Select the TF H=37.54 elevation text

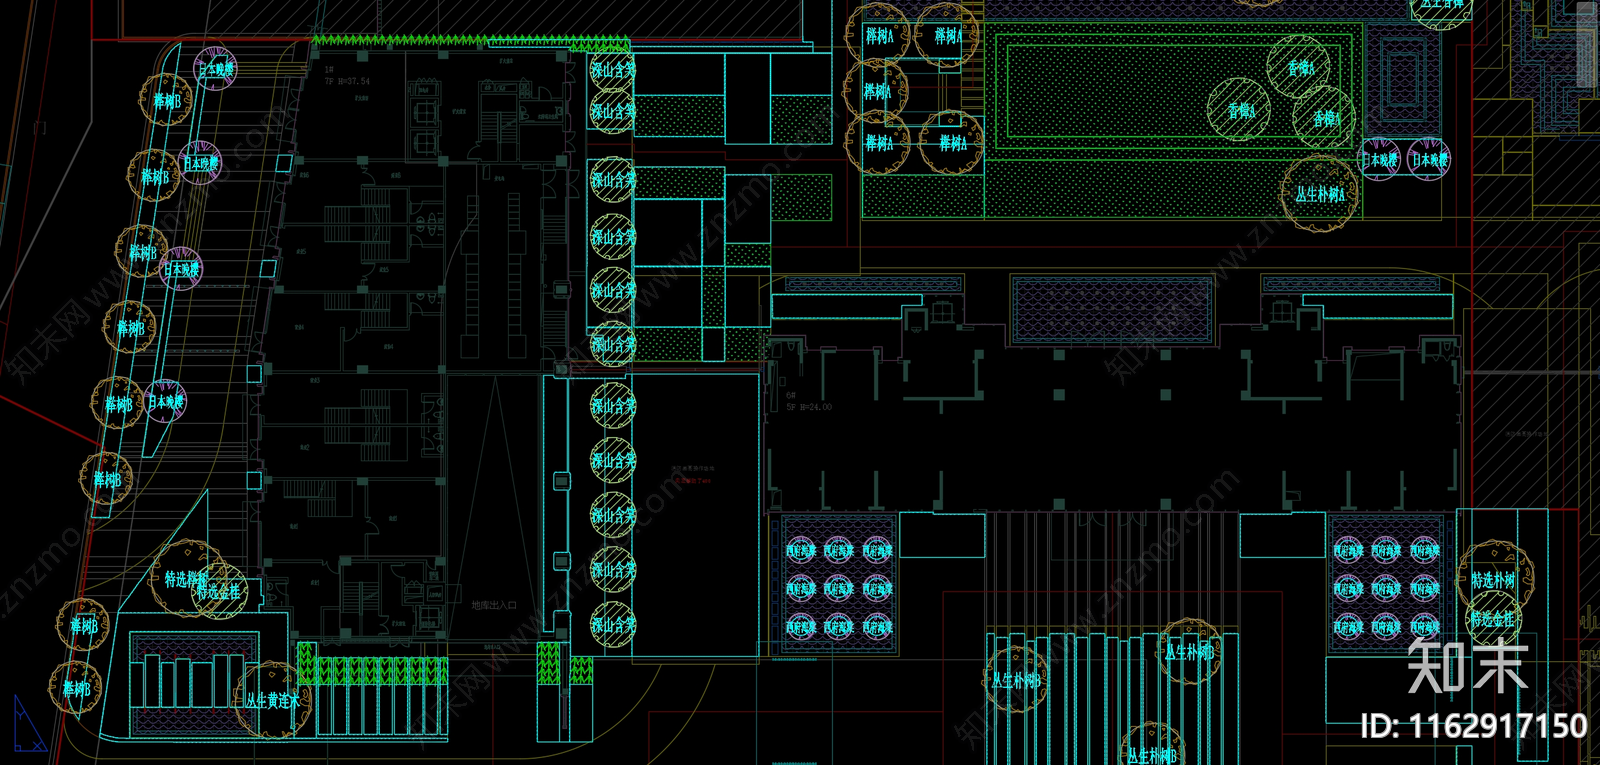pos(347,81)
